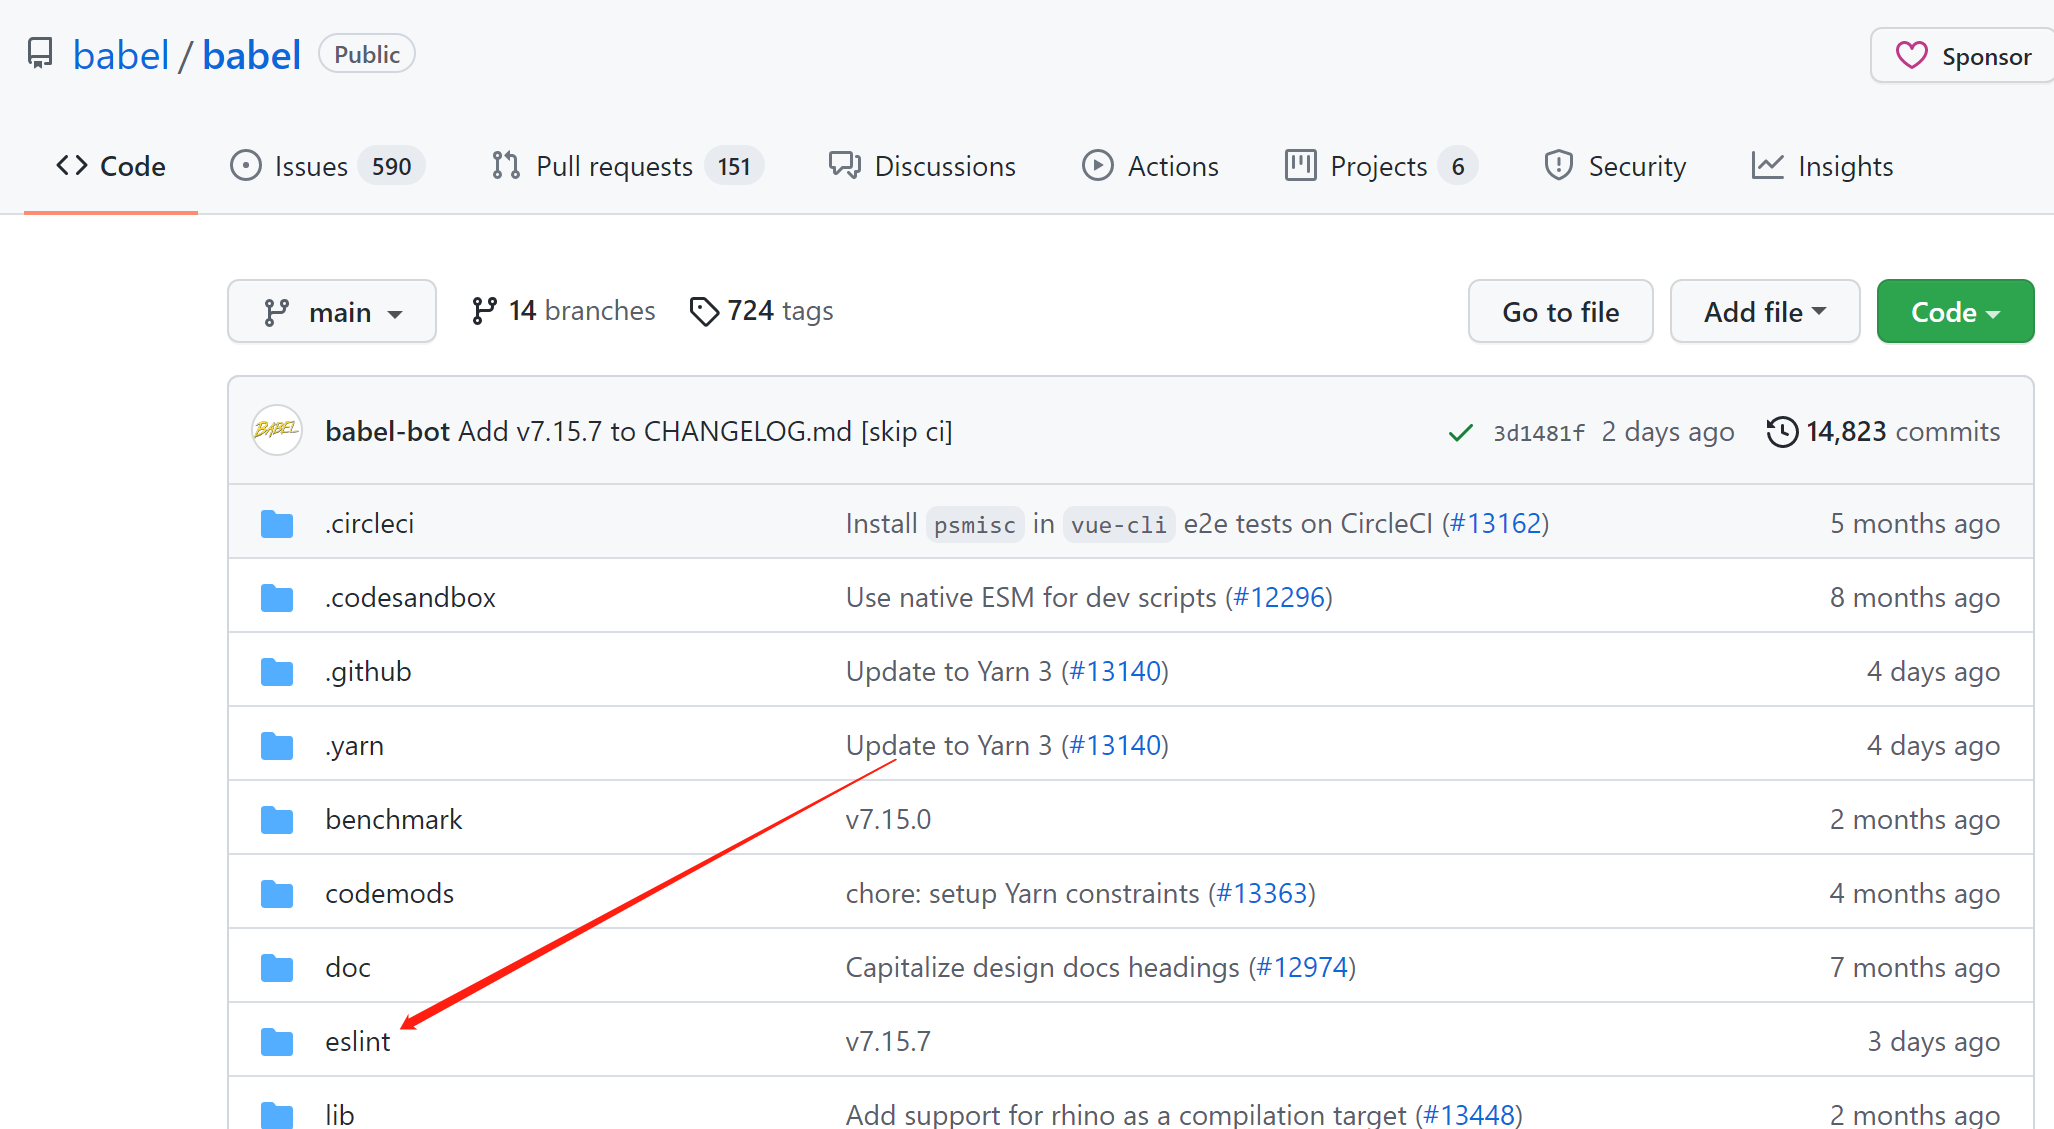2054x1129 pixels.
Task: Click the babel-bot avatar image
Action: click(x=277, y=430)
